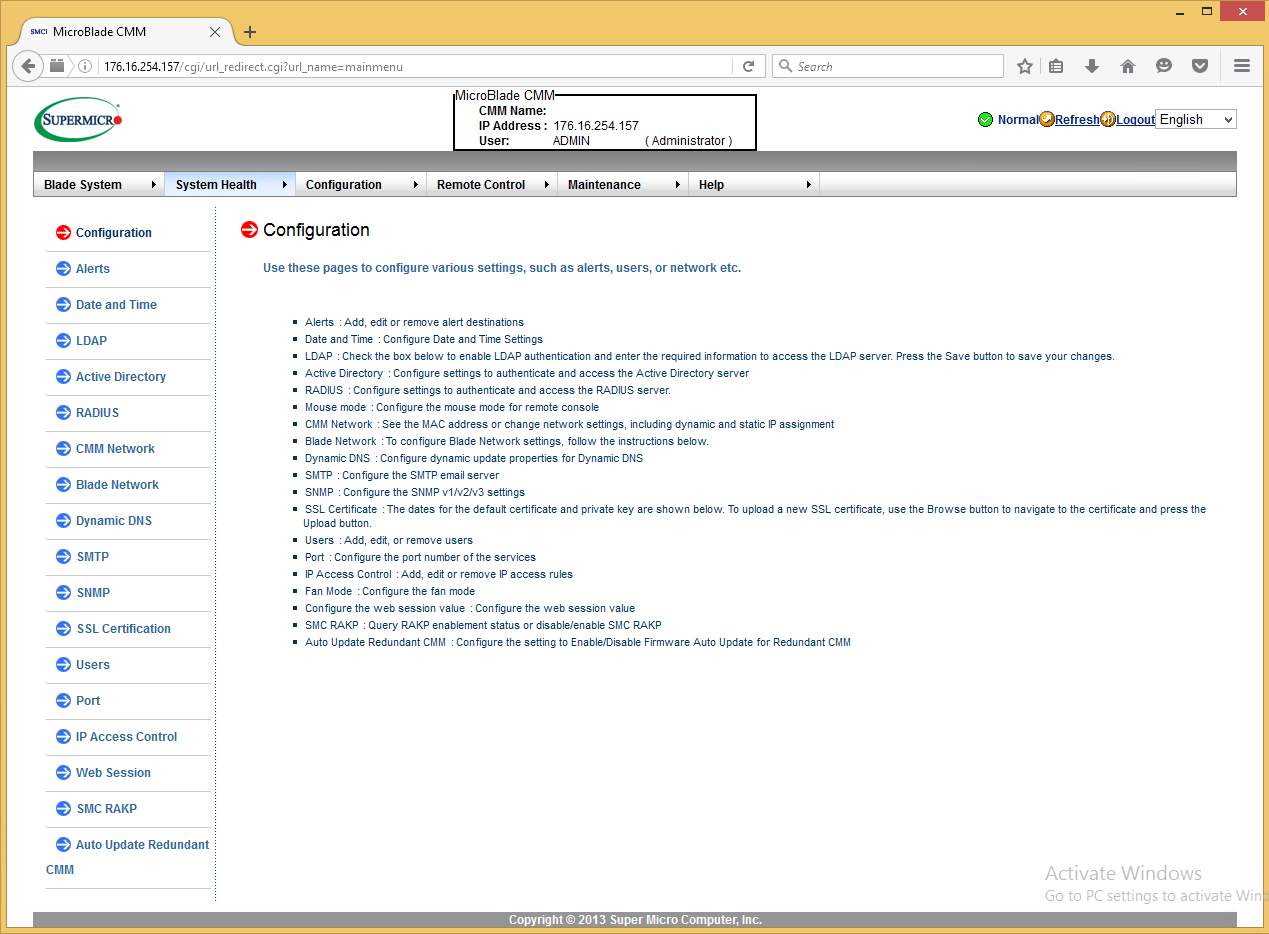Open the Date and Time sidebar link
Image resolution: width=1269 pixels, height=934 pixels.
click(x=116, y=304)
